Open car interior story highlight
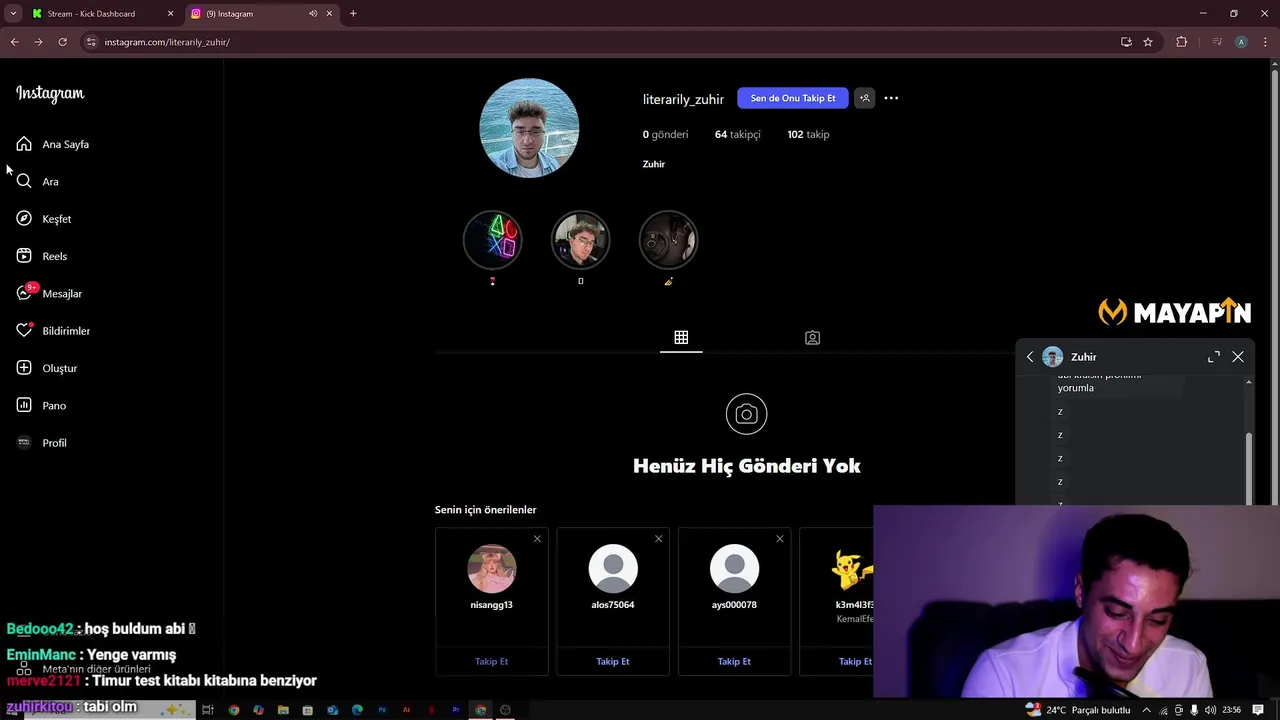1280x720 pixels. point(668,240)
